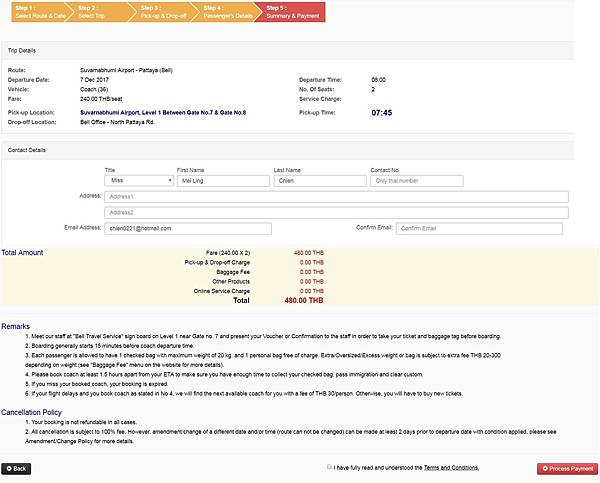Focus the Contact No. field
Viewport: 600px width, 483px height.
(x=417, y=181)
